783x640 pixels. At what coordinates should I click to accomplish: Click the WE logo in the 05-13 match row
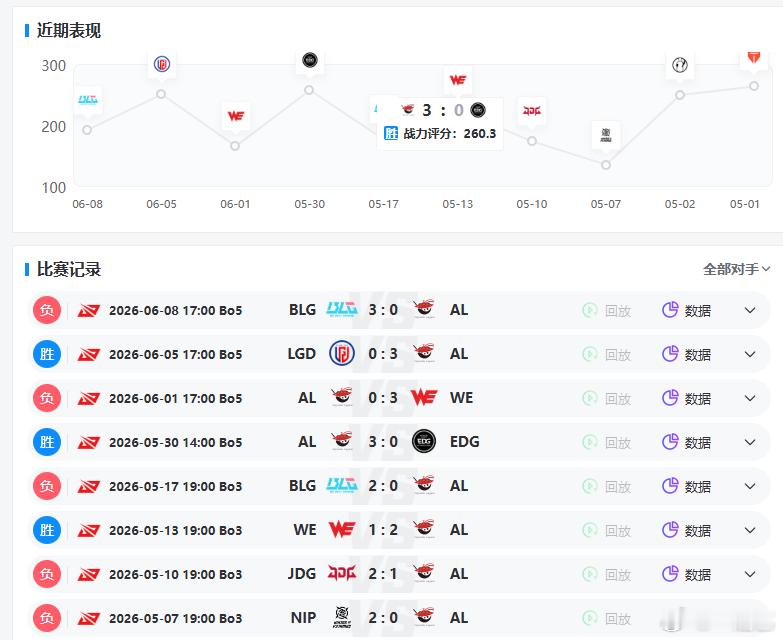click(x=342, y=529)
